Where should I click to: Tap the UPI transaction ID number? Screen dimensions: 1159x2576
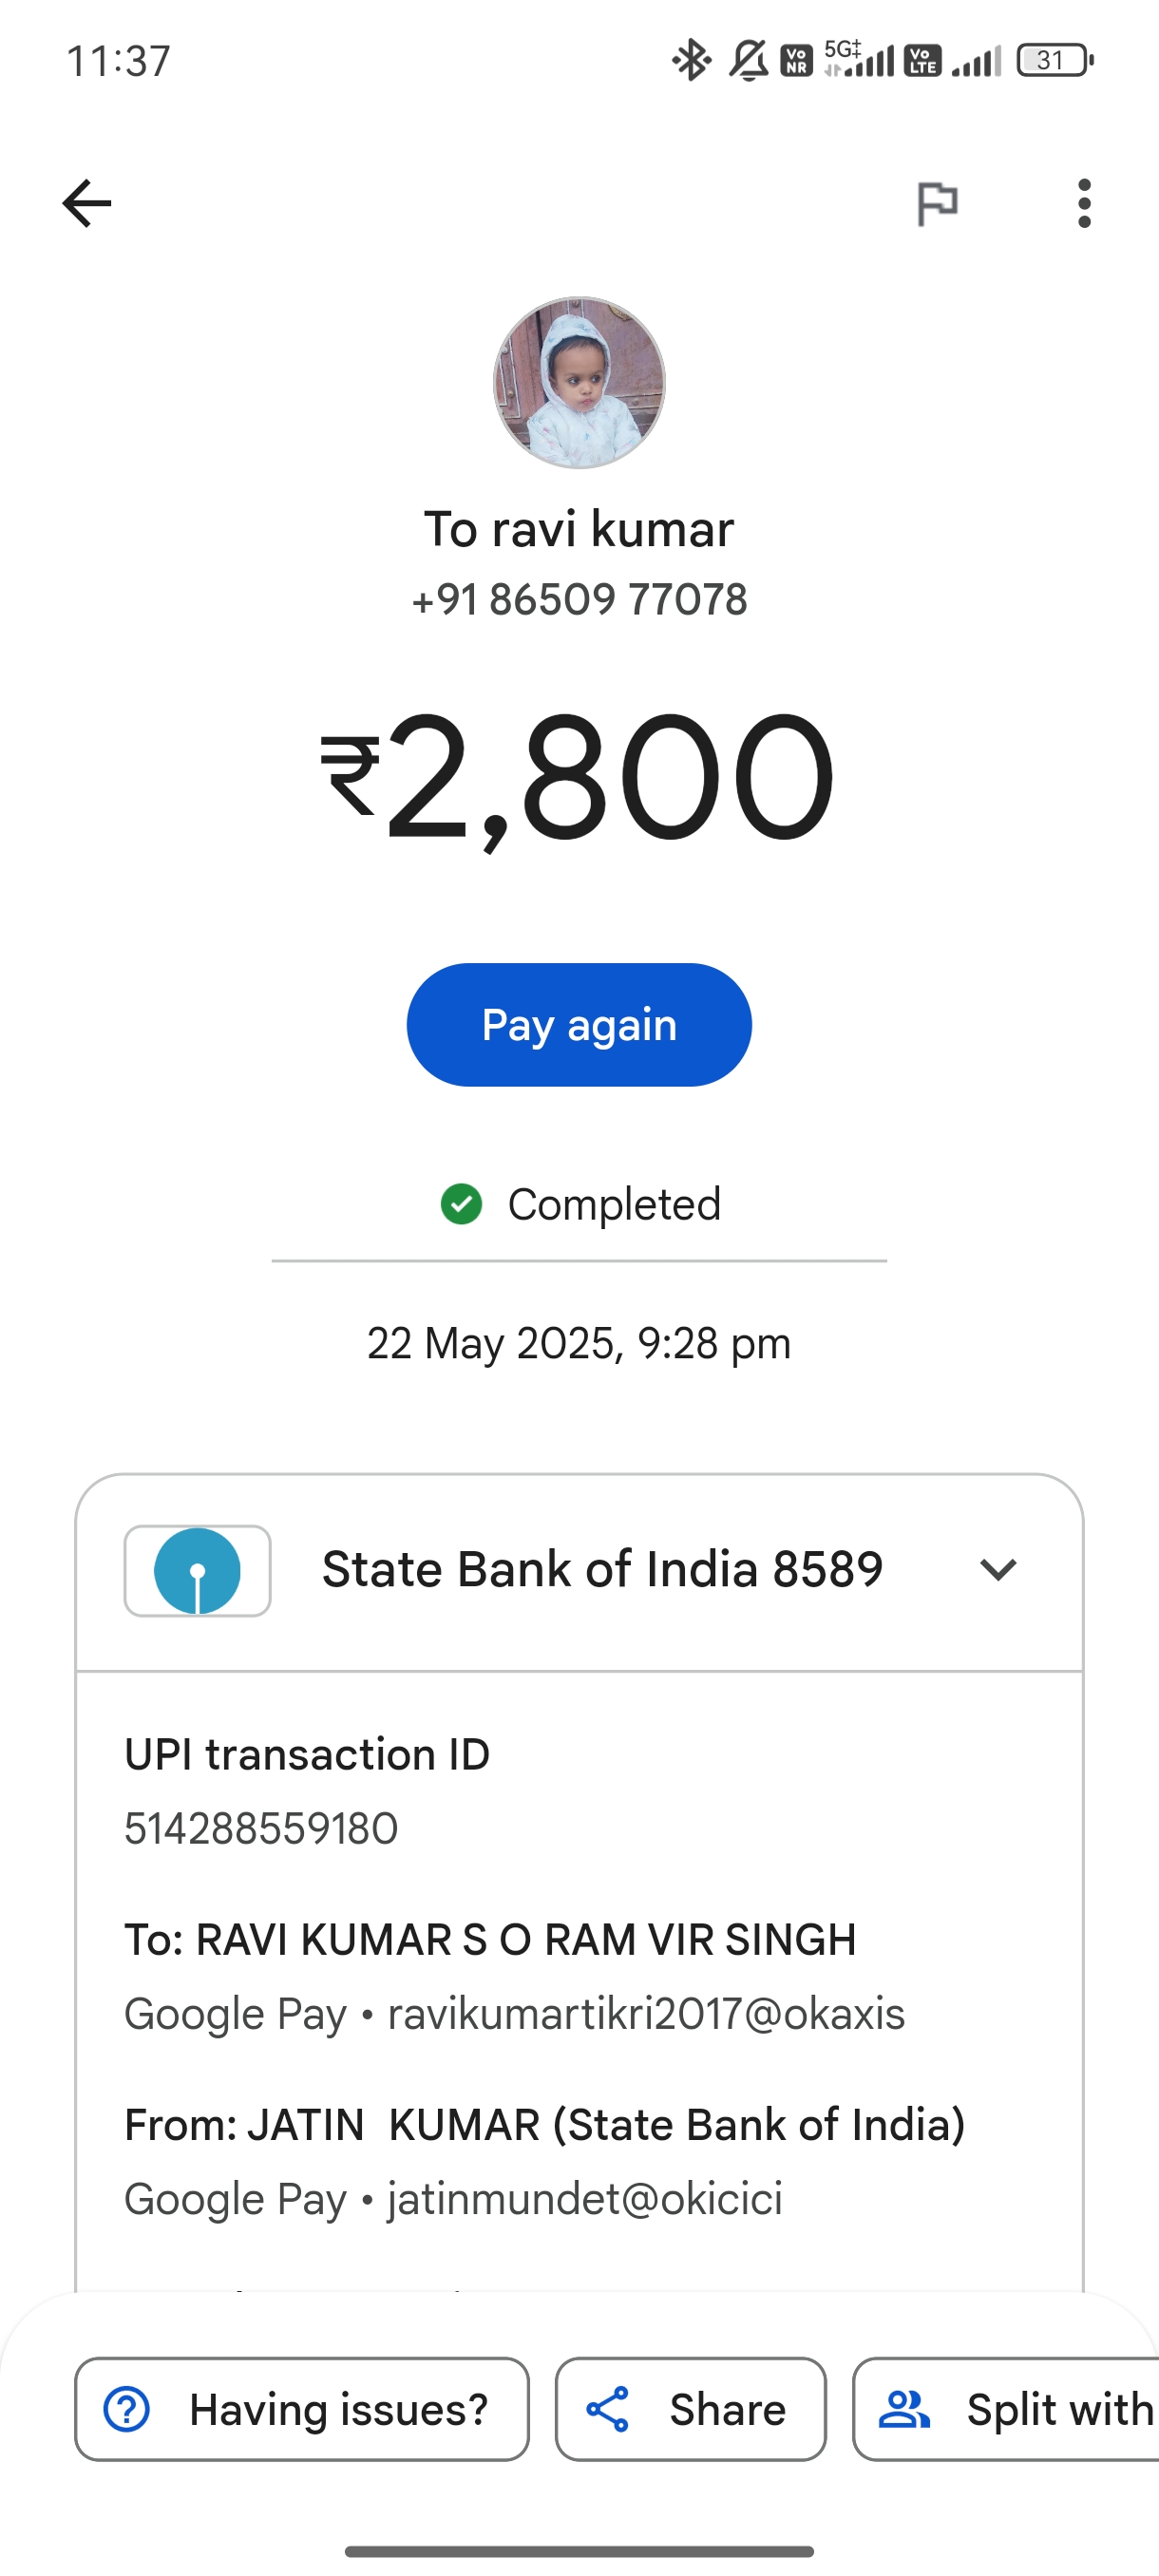[261, 1828]
